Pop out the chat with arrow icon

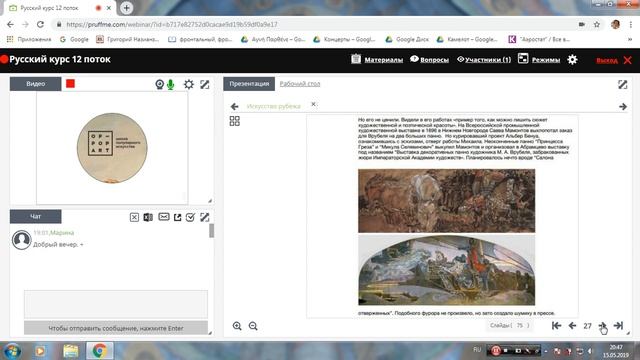pyautogui.click(x=178, y=217)
